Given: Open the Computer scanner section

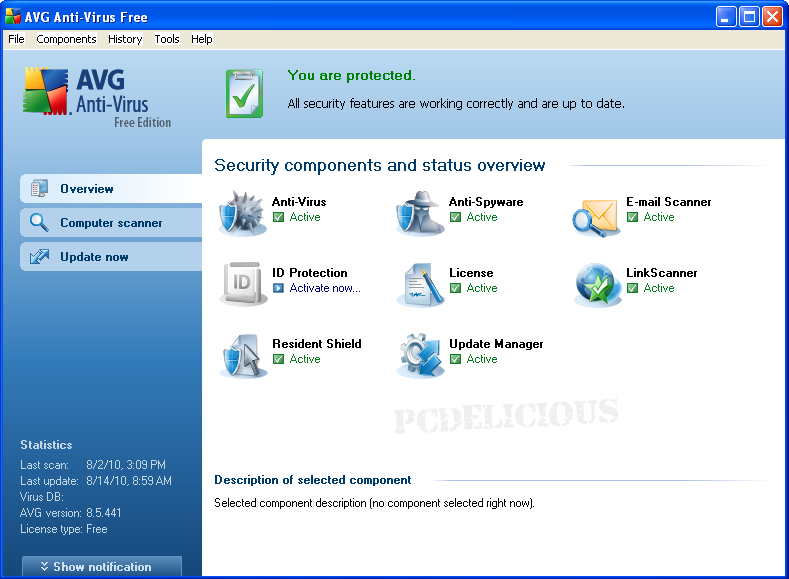Looking at the screenshot, I should [x=111, y=222].
